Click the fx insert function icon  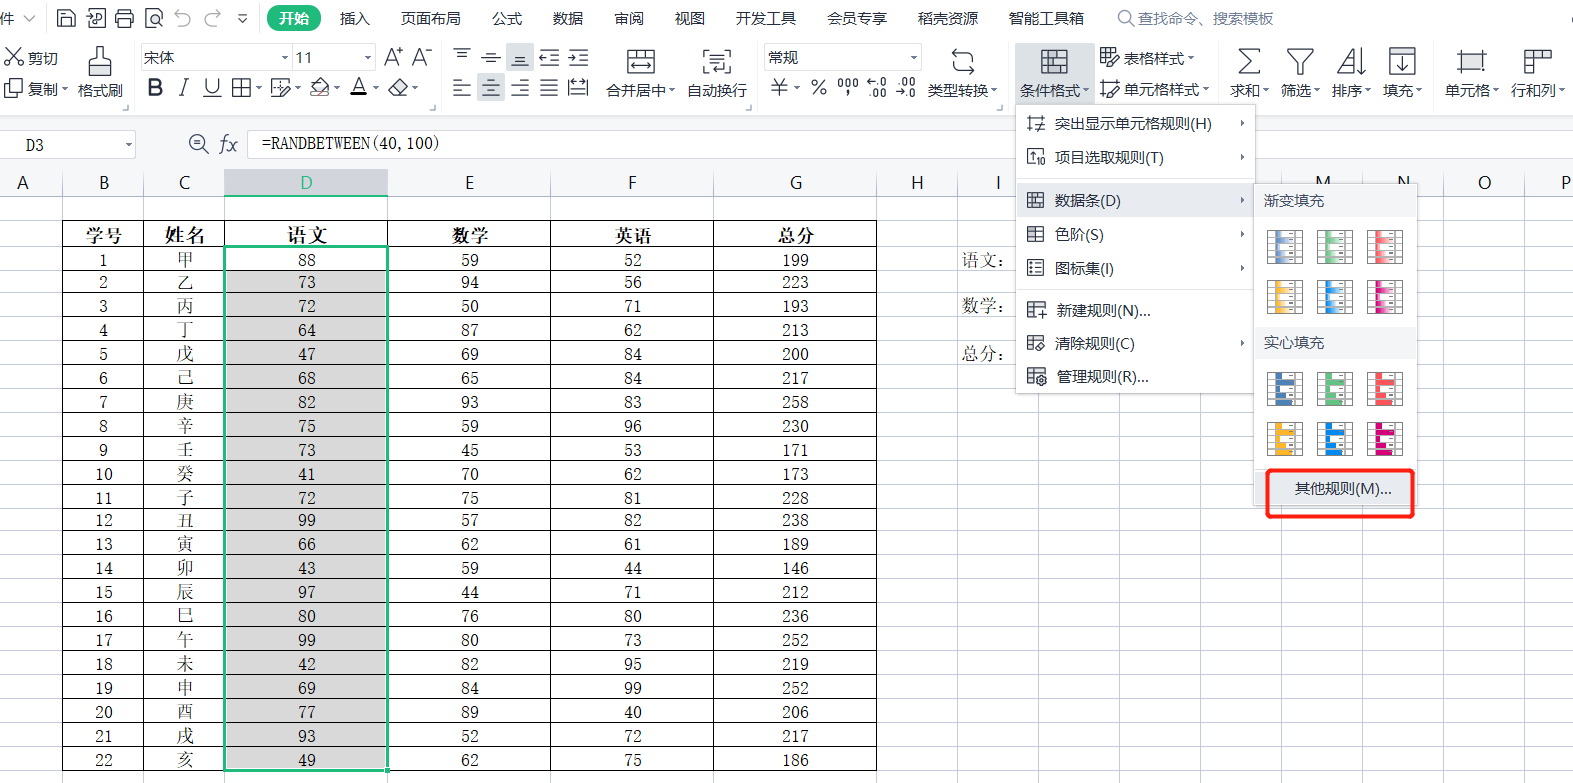click(x=228, y=144)
